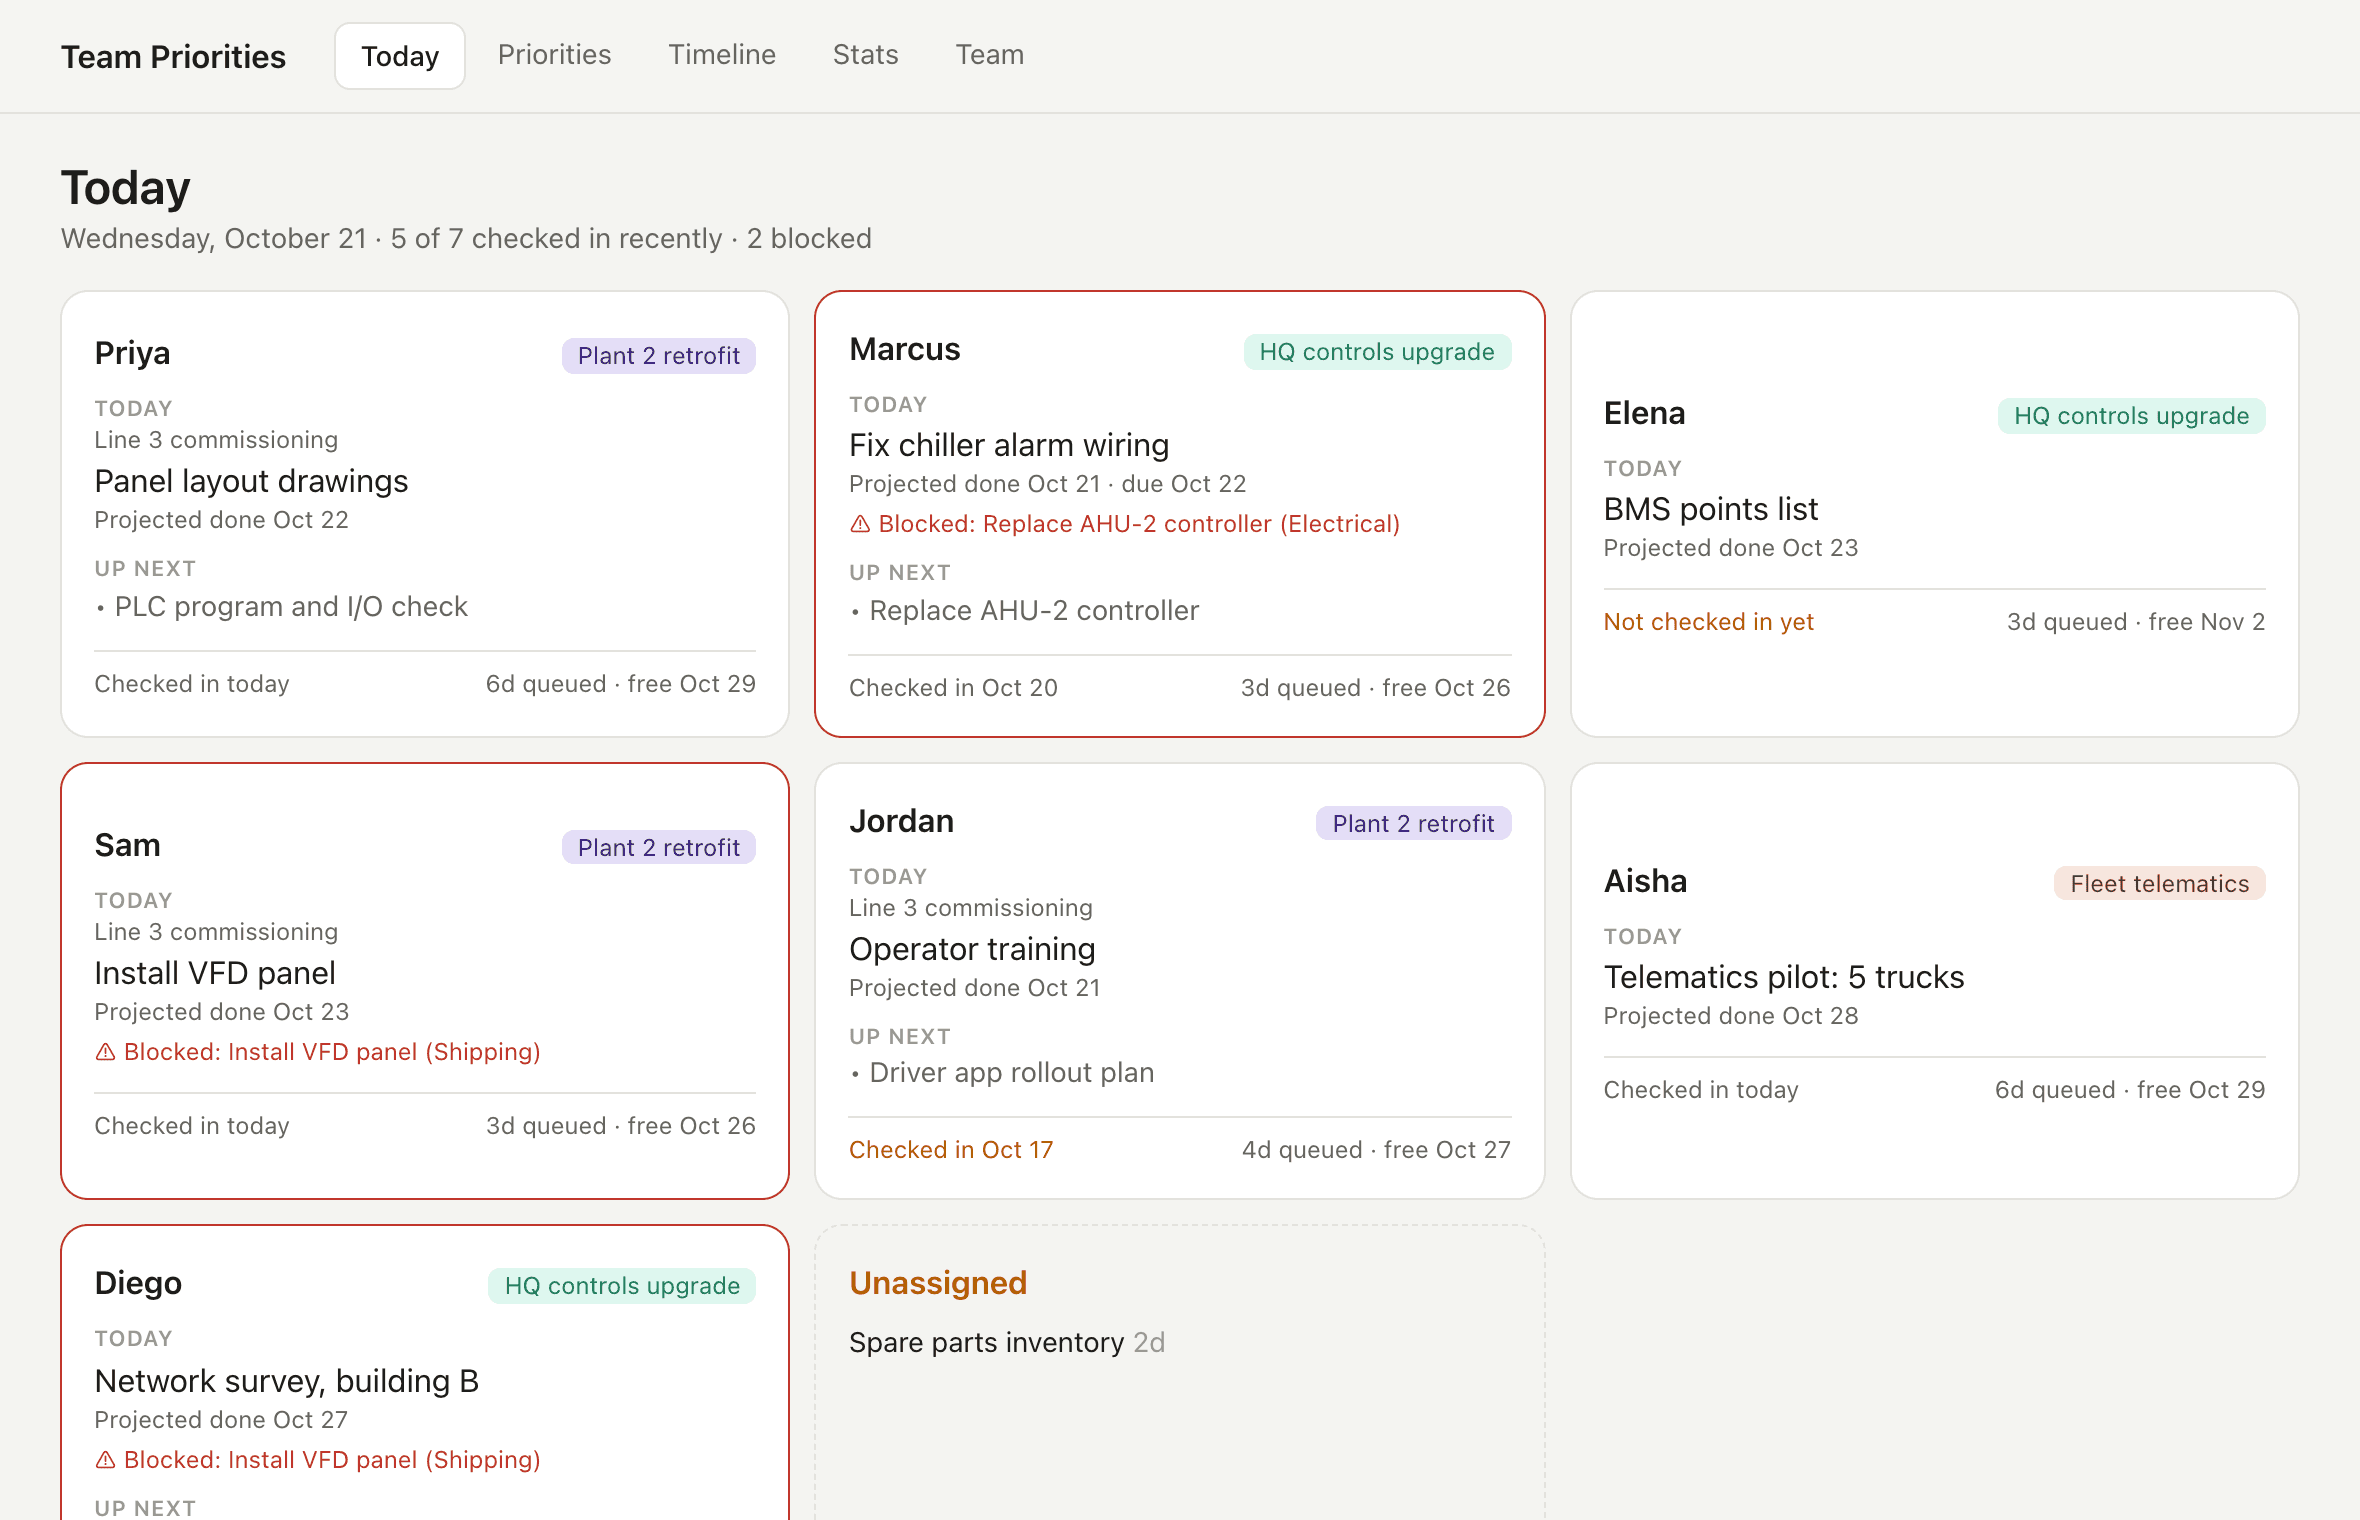Click the Team Priorities title
The width and height of the screenshot is (2360, 1520).
pos(173,57)
